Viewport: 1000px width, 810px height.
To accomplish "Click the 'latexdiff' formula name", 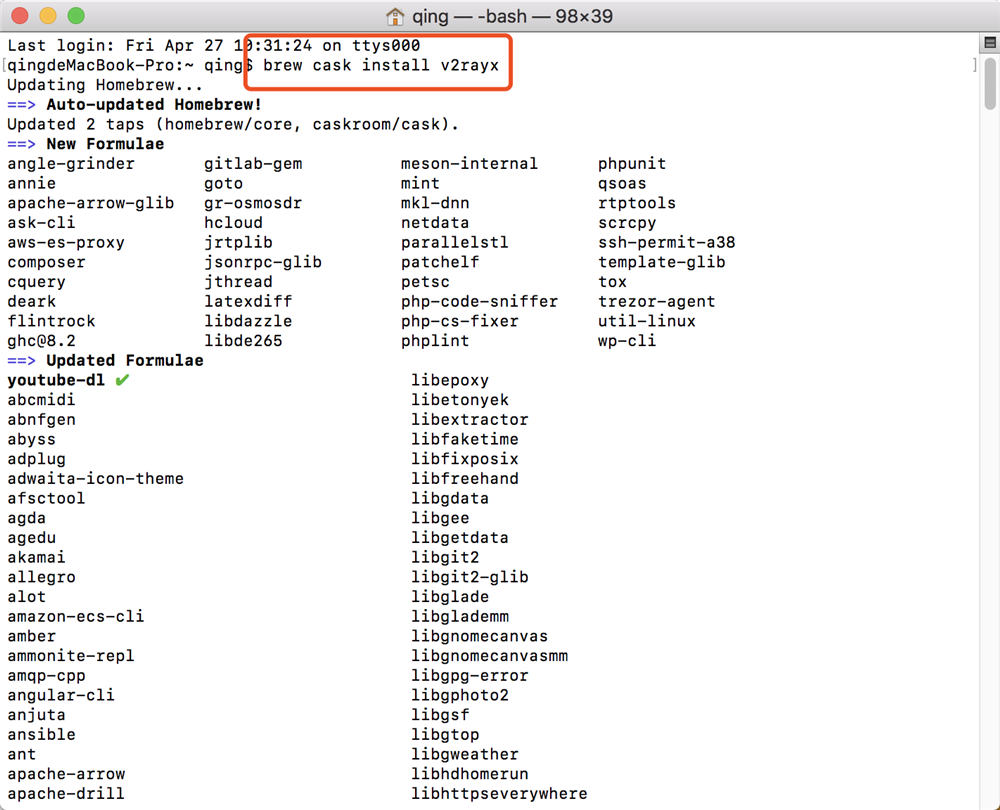I will [x=248, y=302].
